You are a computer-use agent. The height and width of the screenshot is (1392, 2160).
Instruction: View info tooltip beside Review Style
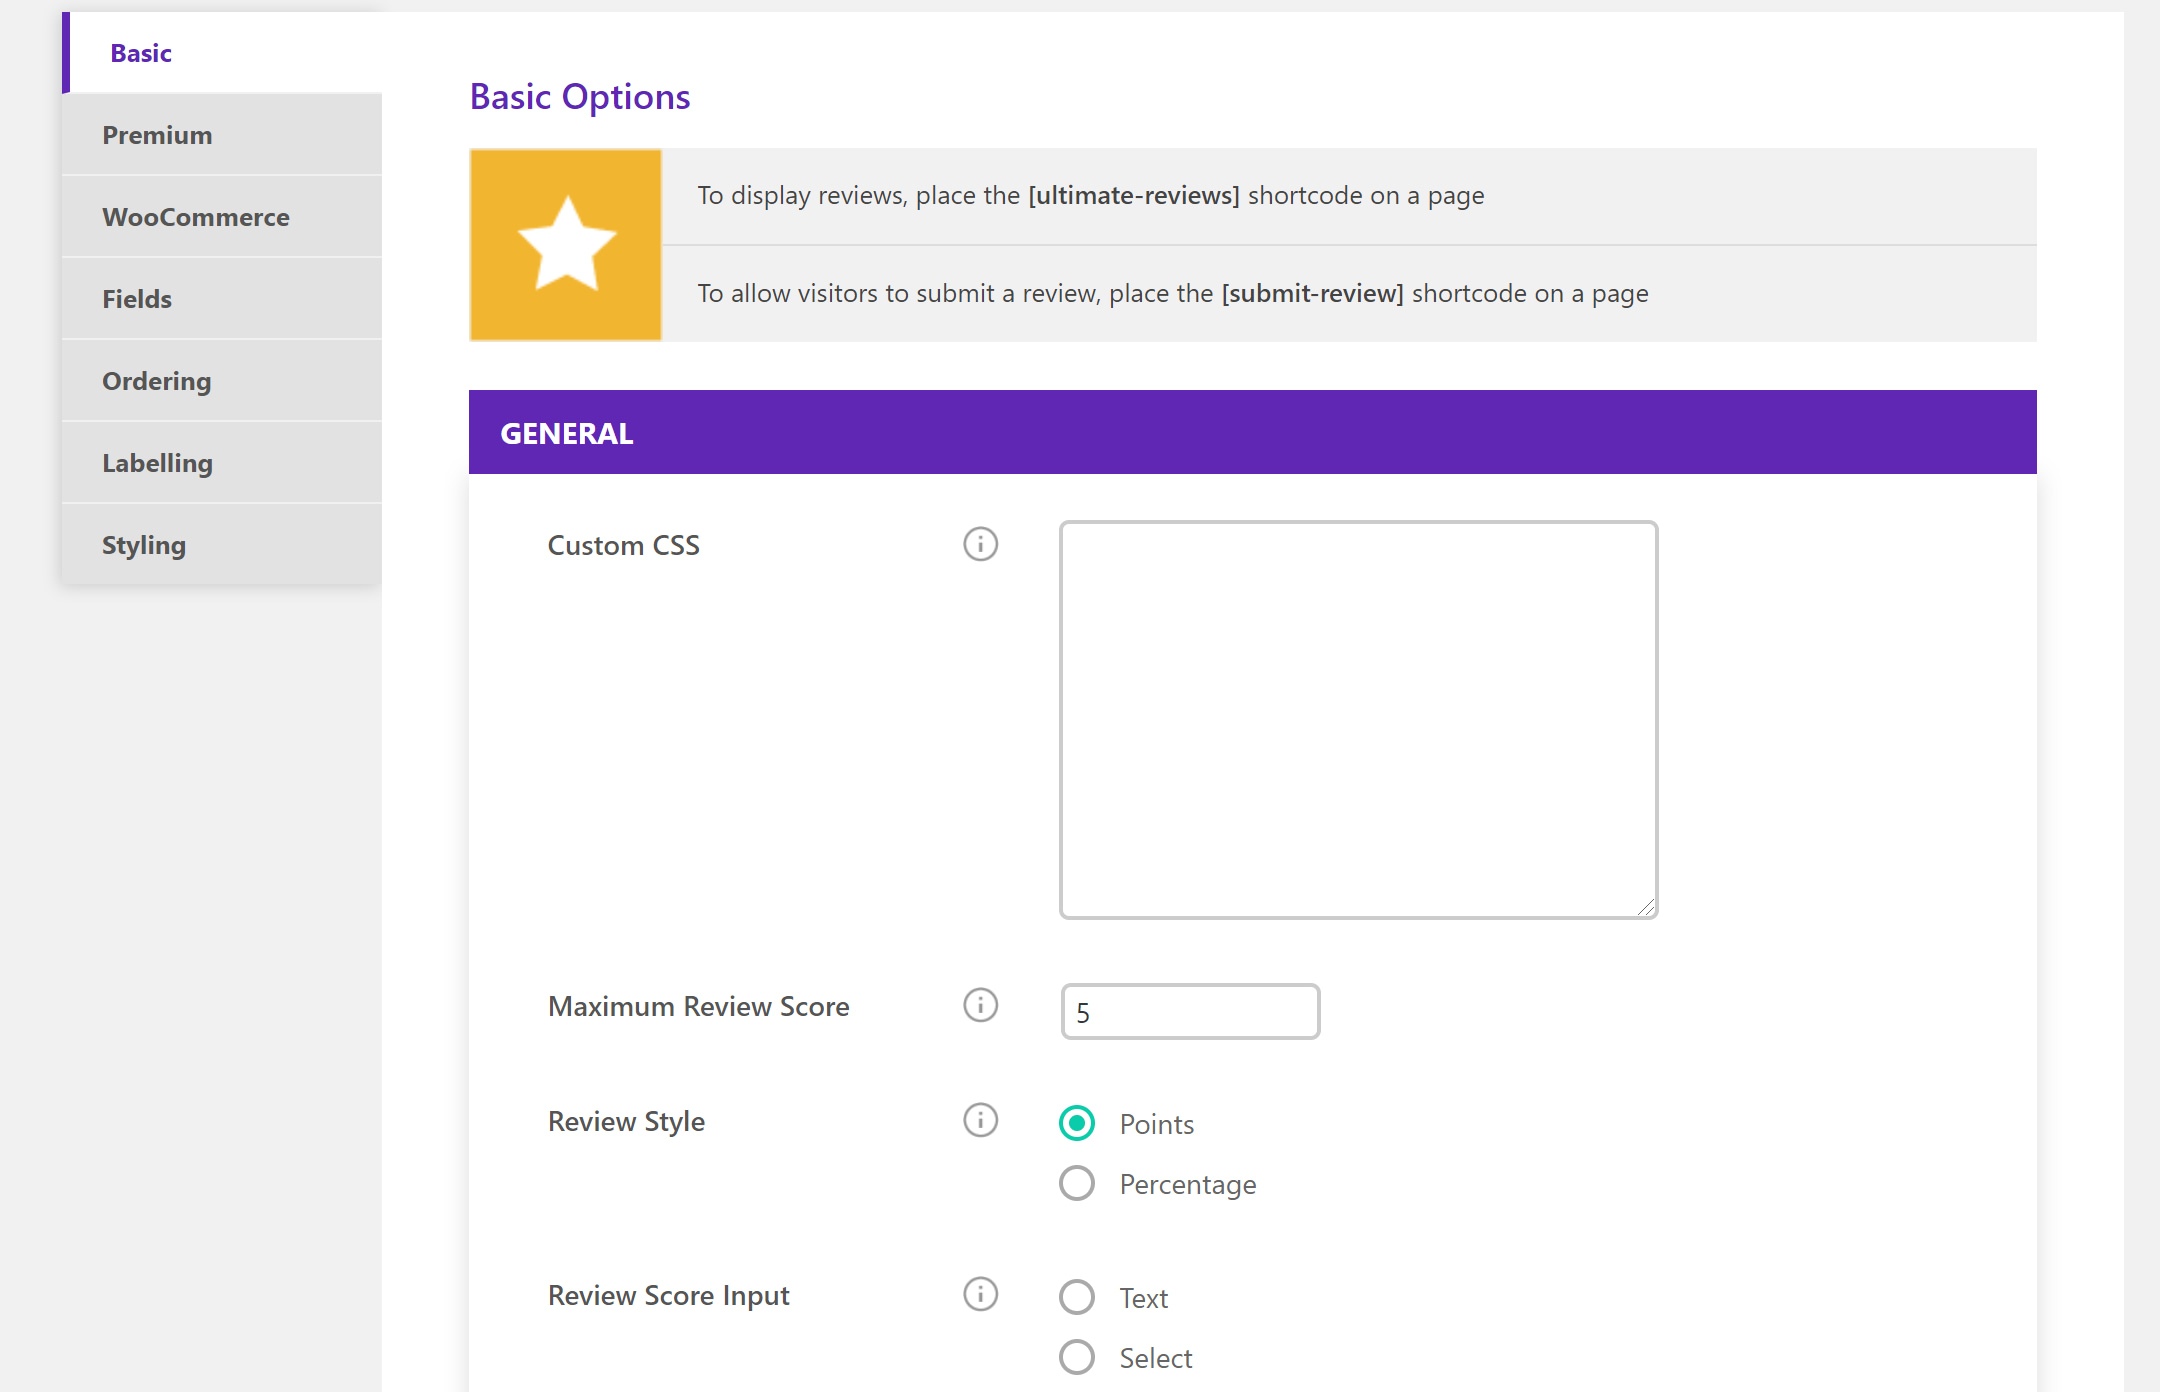click(x=981, y=1121)
